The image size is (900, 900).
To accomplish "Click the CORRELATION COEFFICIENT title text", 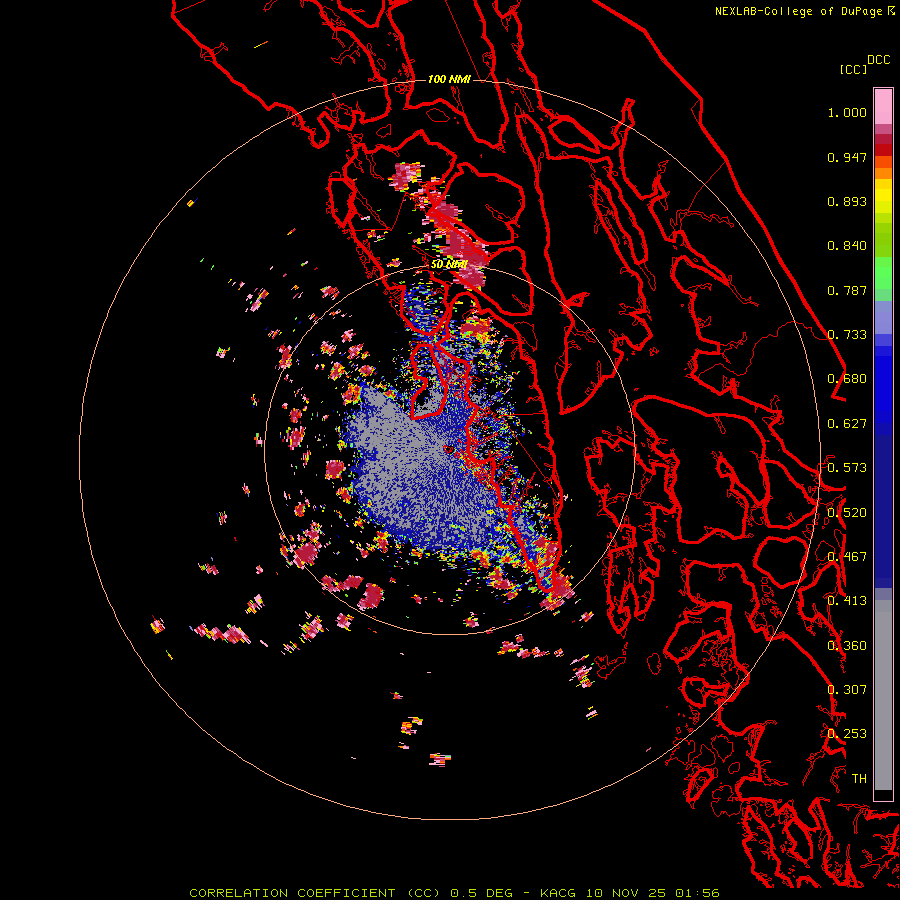I will pos(292,893).
